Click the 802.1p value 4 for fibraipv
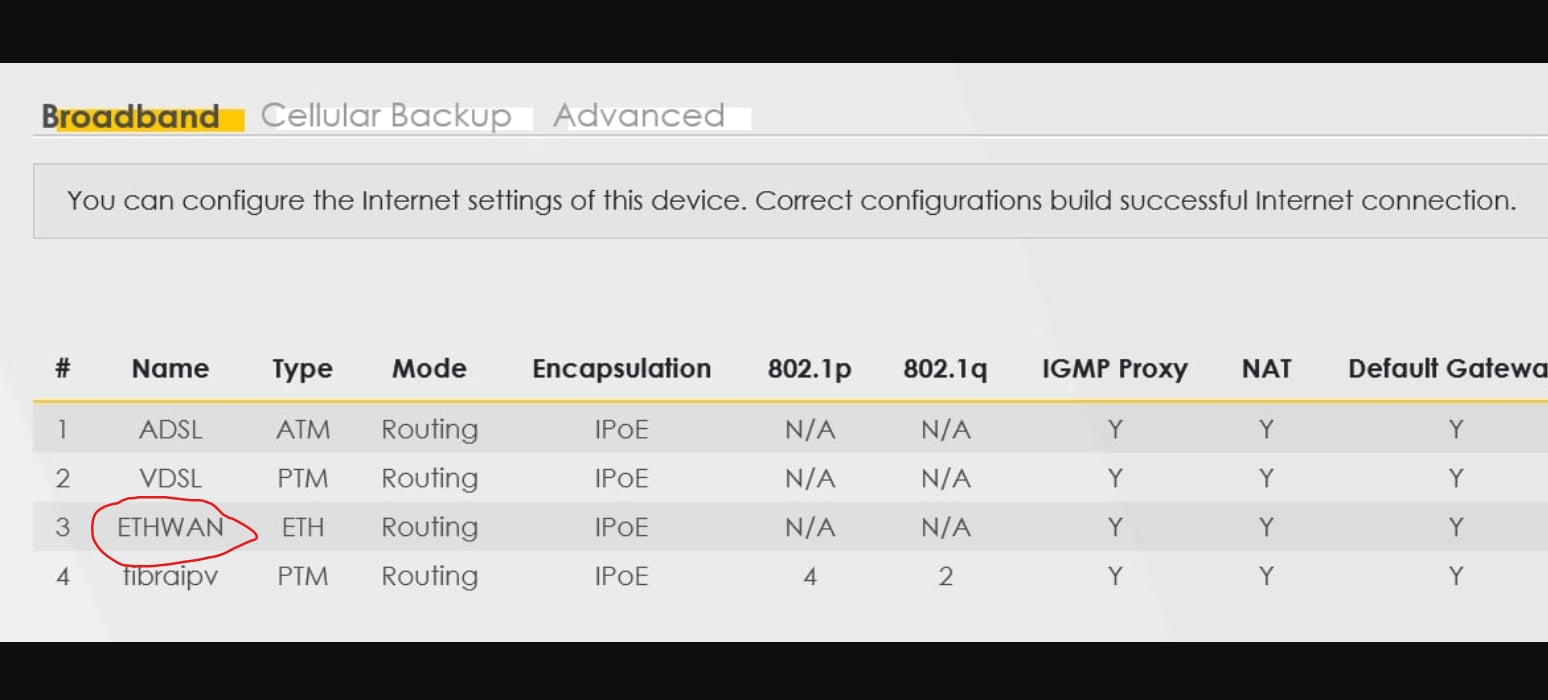This screenshot has width=1548, height=700. pos(809,576)
